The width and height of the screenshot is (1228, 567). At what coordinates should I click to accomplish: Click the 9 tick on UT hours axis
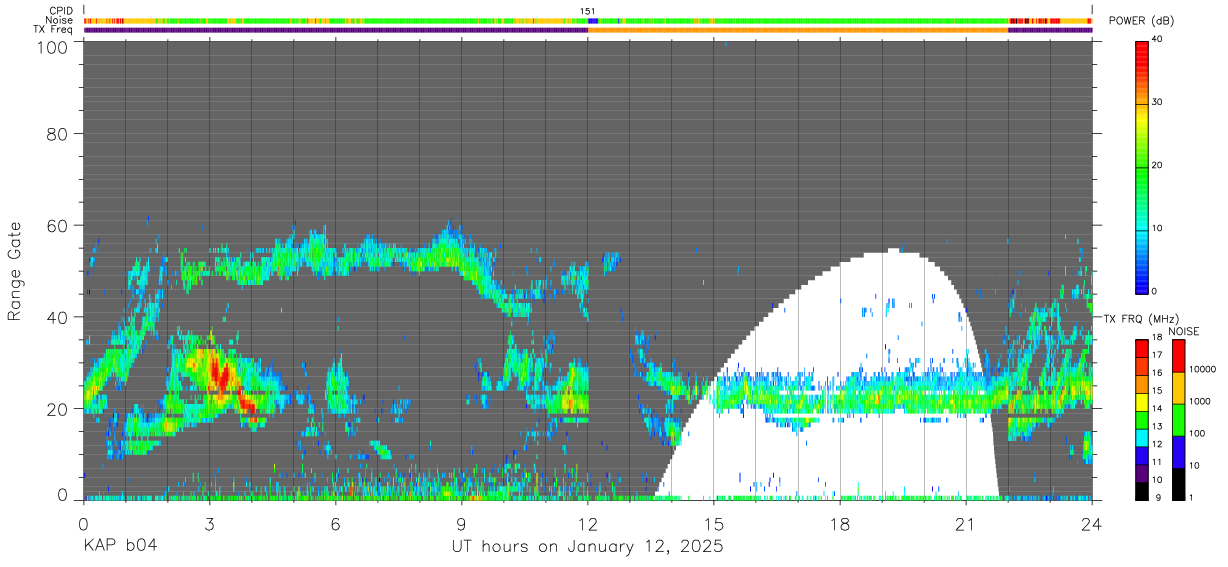(x=461, y=524)
